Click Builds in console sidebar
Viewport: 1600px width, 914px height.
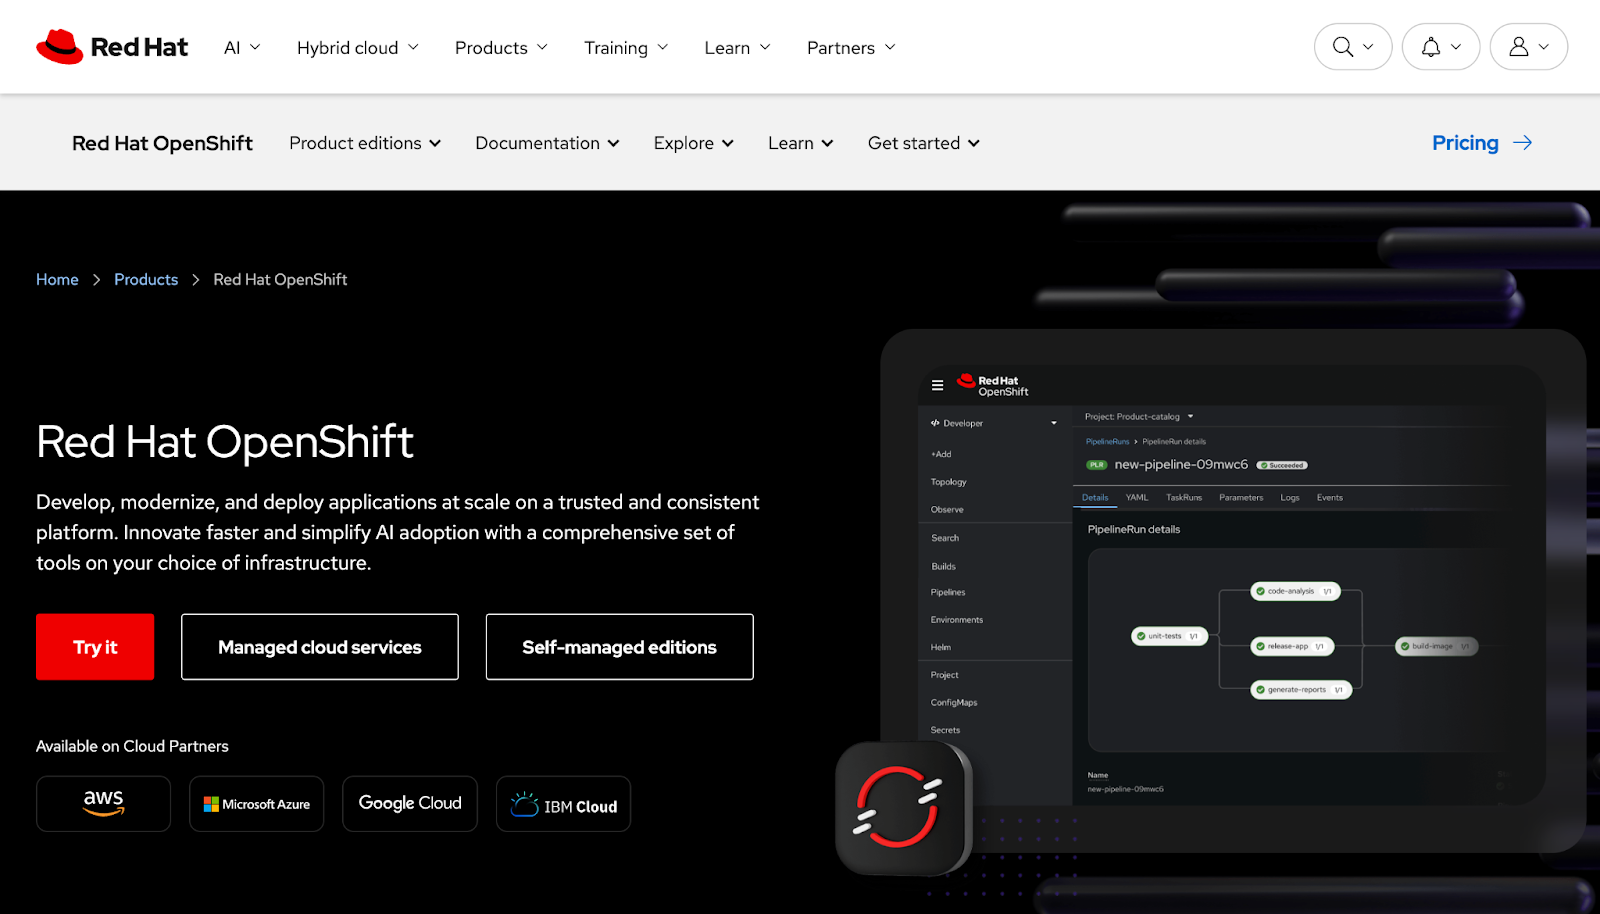pyautogui.click(x=944, y=567)
